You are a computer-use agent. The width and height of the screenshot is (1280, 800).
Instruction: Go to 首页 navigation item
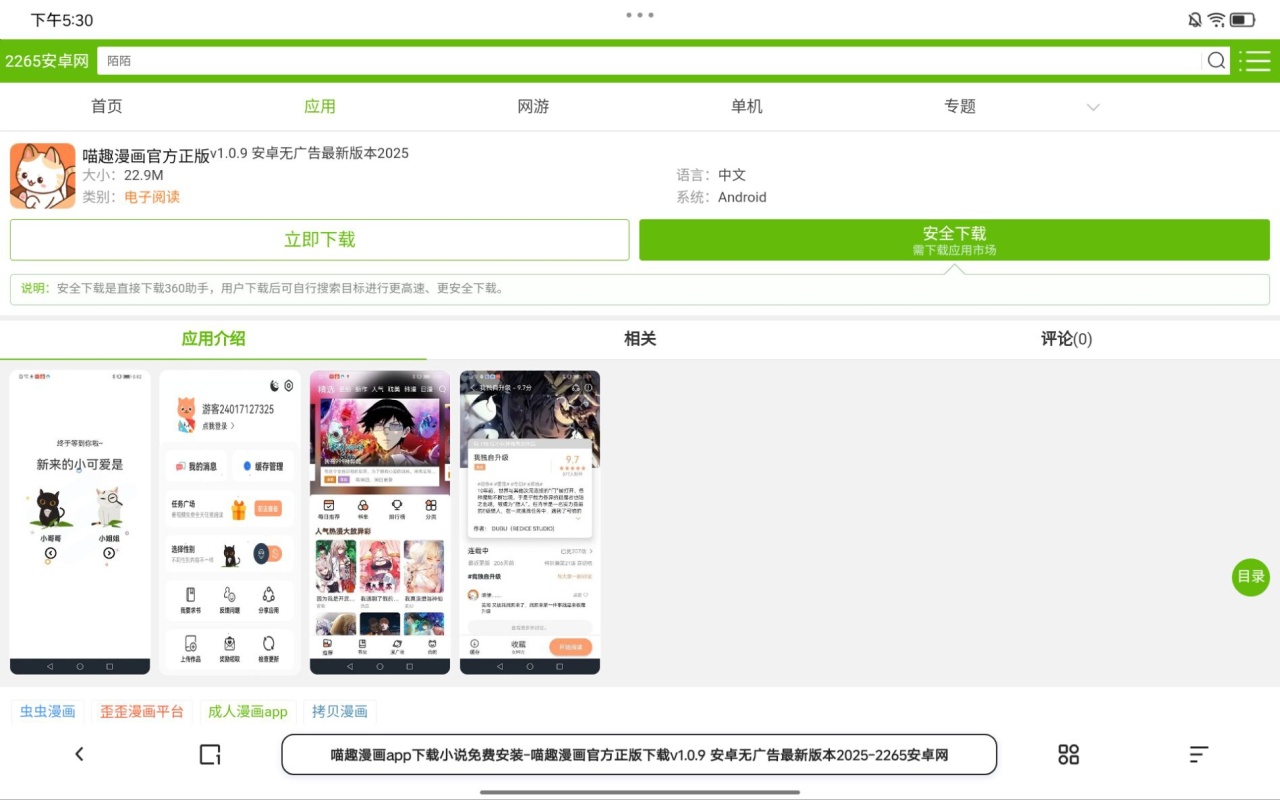point(107,106)
